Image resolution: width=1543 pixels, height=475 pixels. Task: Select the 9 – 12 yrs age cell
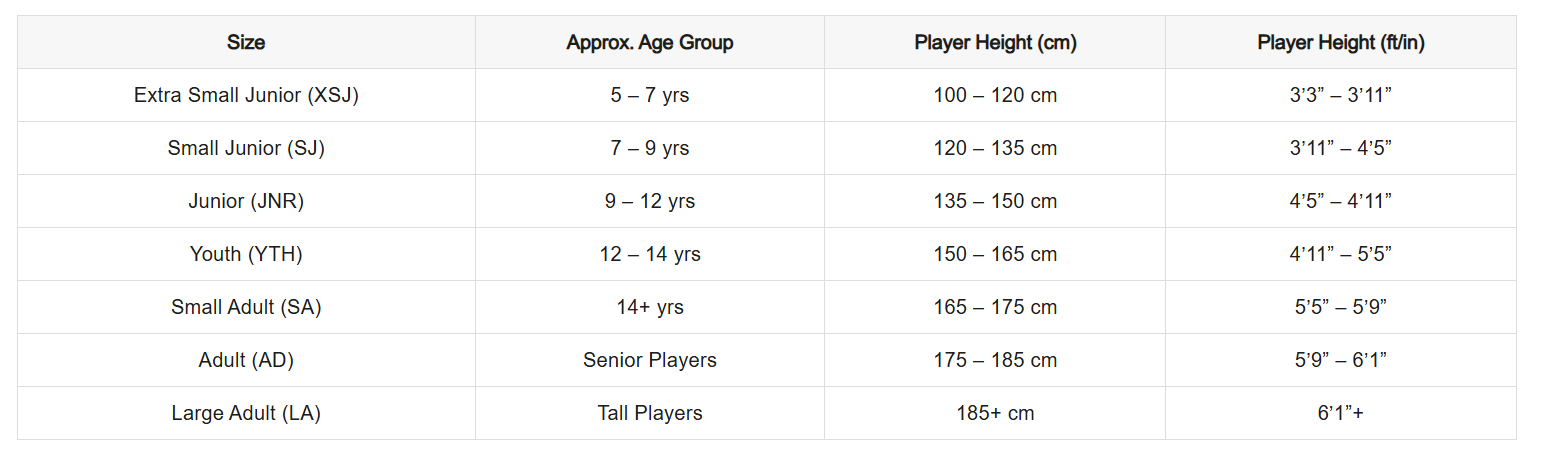pyautogui.click(x=650, y=201)
